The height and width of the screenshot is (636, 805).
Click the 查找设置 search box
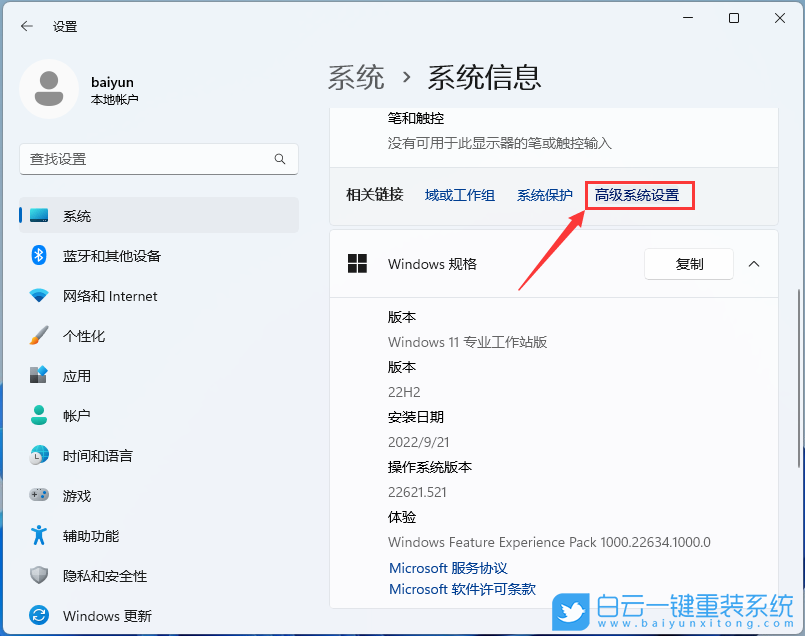(x=158, y=159)
